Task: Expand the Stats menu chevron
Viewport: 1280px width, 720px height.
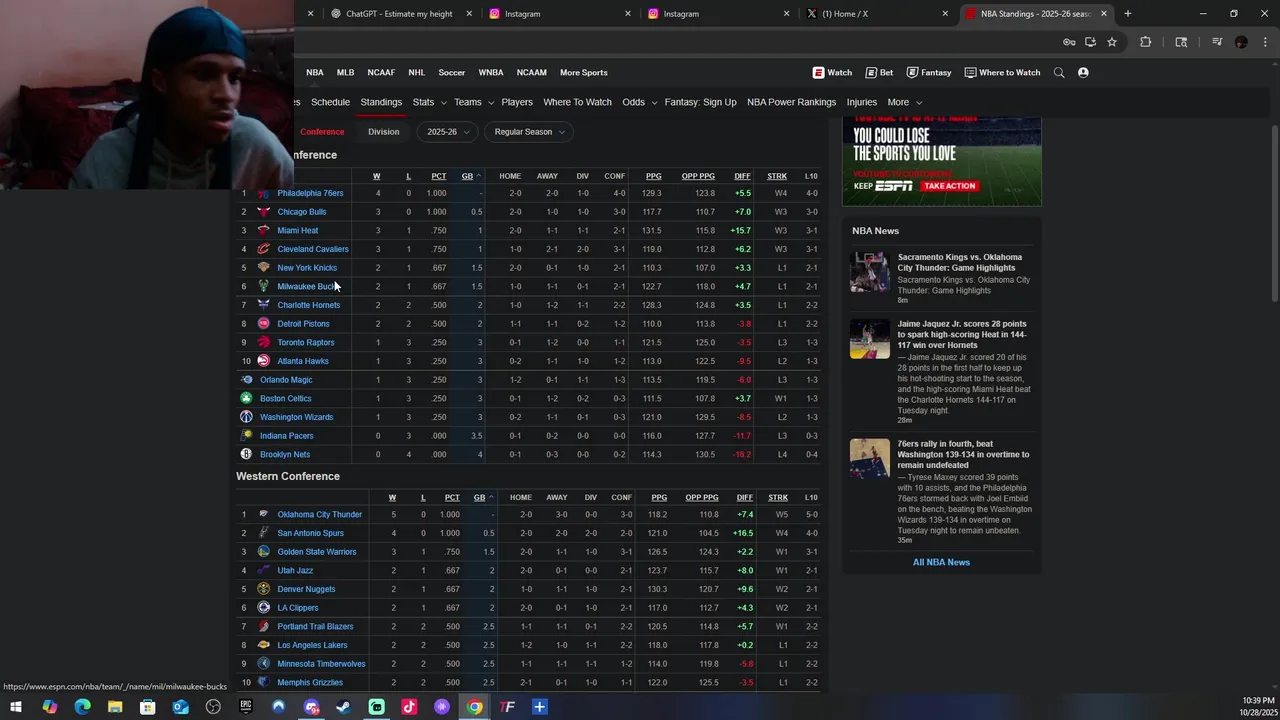Action: (443, 103)
